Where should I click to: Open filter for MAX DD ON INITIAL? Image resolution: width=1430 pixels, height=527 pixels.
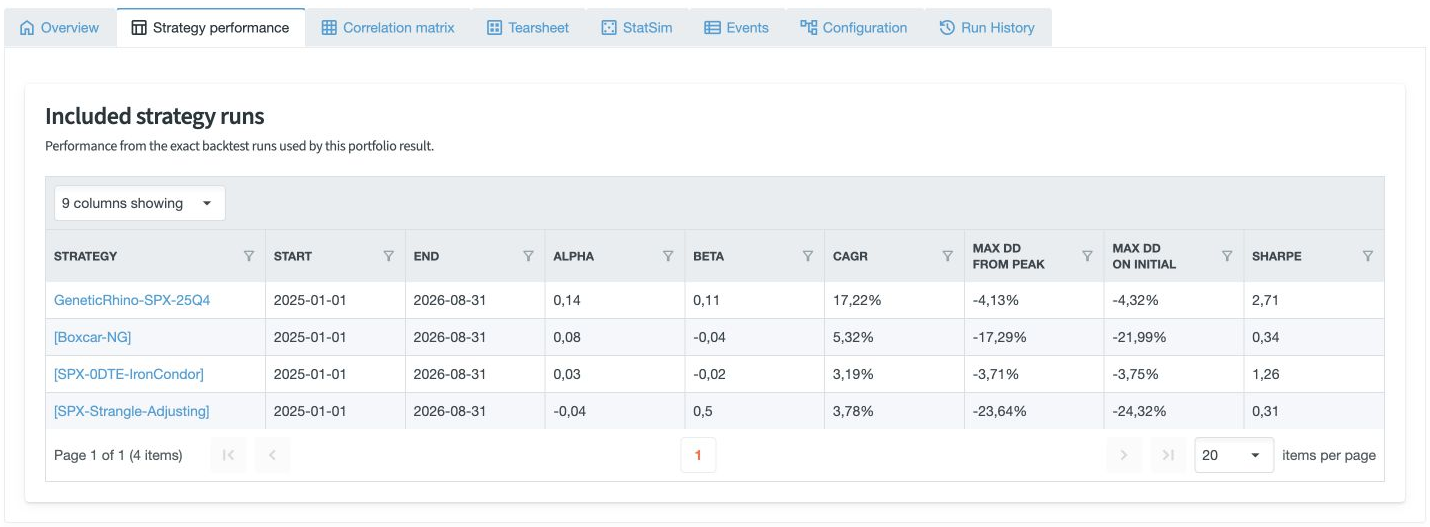1227,256
